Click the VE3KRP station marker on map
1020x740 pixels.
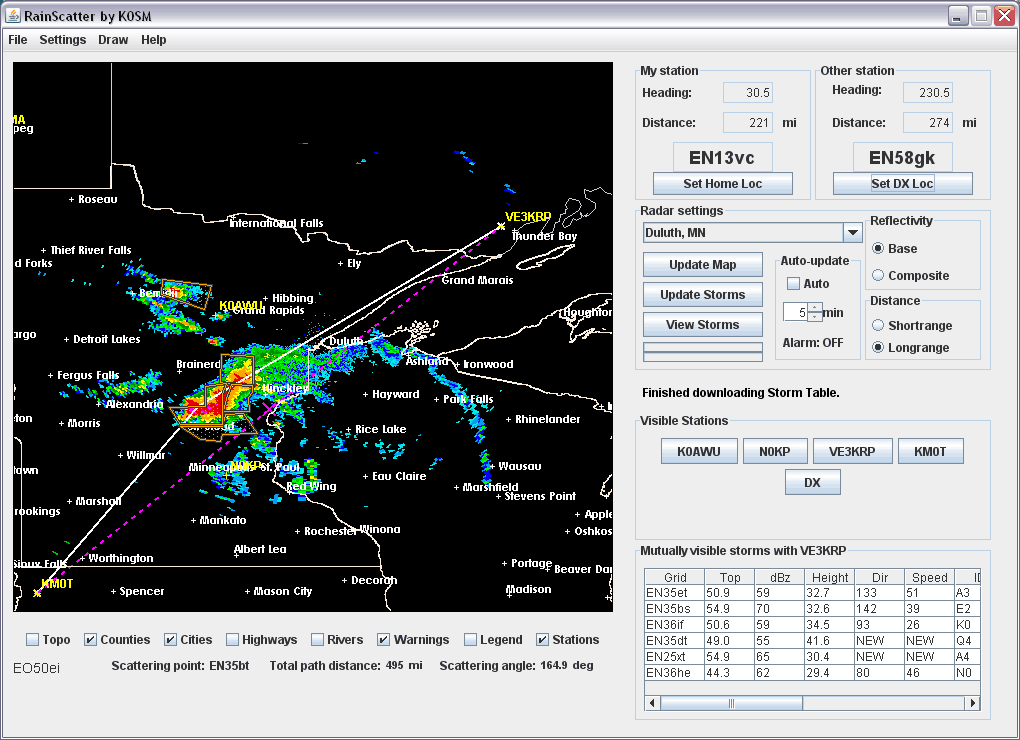click(x=501, y=226)
